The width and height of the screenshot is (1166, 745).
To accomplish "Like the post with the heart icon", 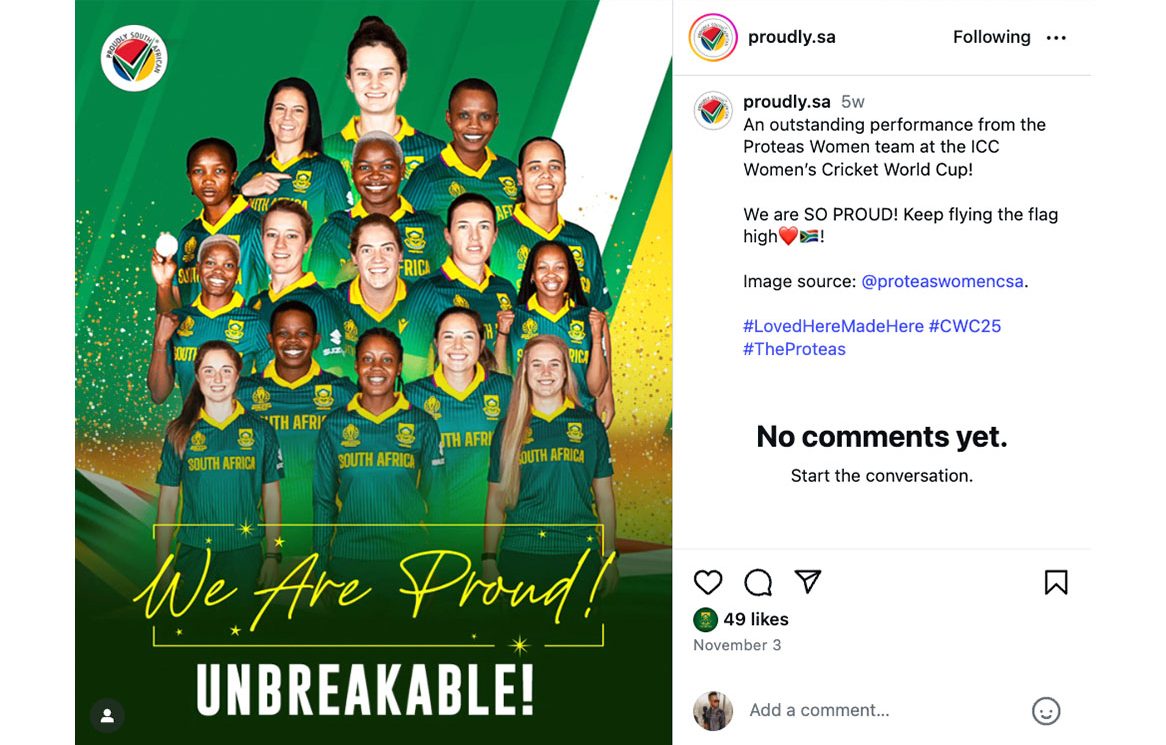I will point(708,582).
